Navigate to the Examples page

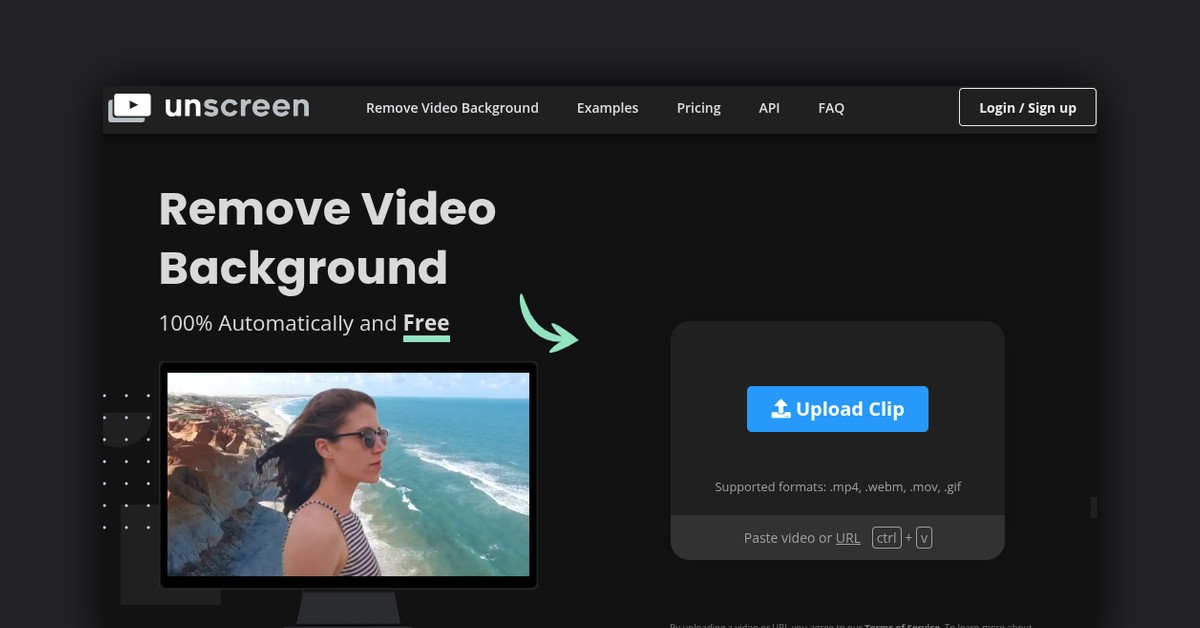click(x=607, y=107)
